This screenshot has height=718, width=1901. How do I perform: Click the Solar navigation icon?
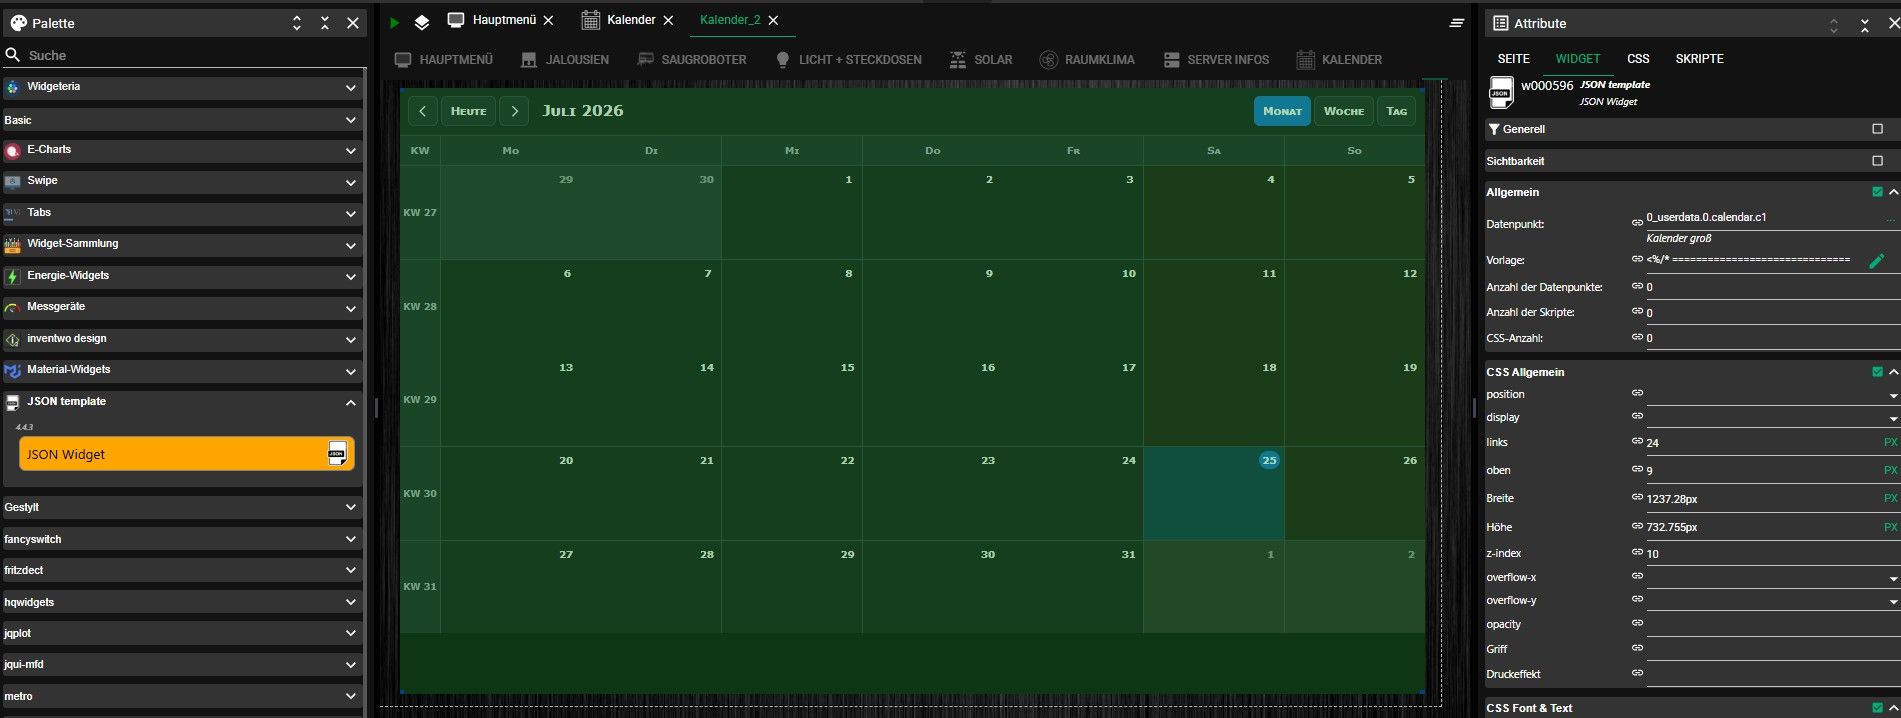(957, 60)
